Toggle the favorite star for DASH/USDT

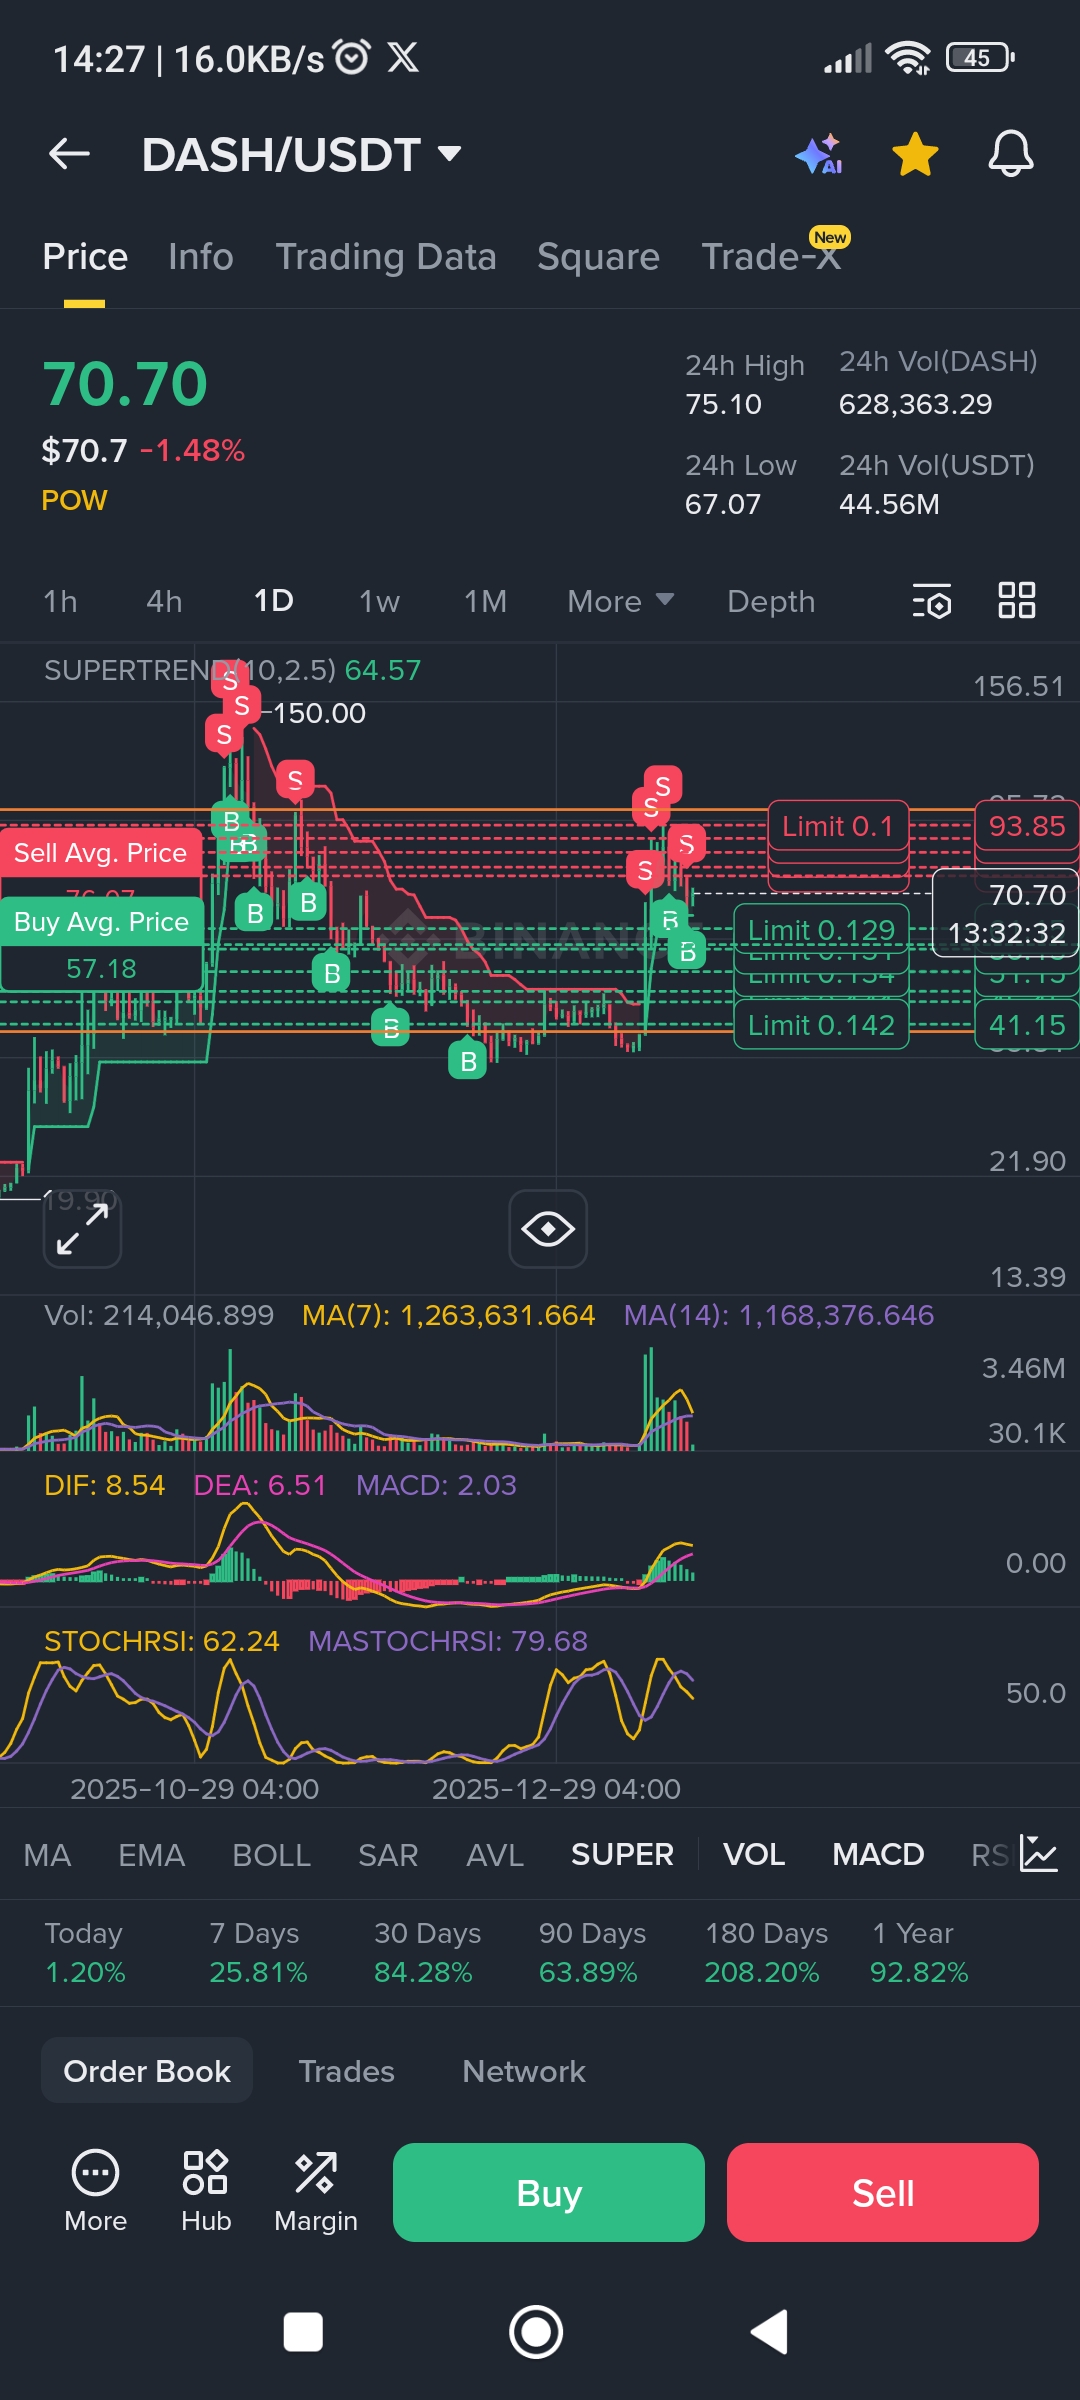[915, 155]
